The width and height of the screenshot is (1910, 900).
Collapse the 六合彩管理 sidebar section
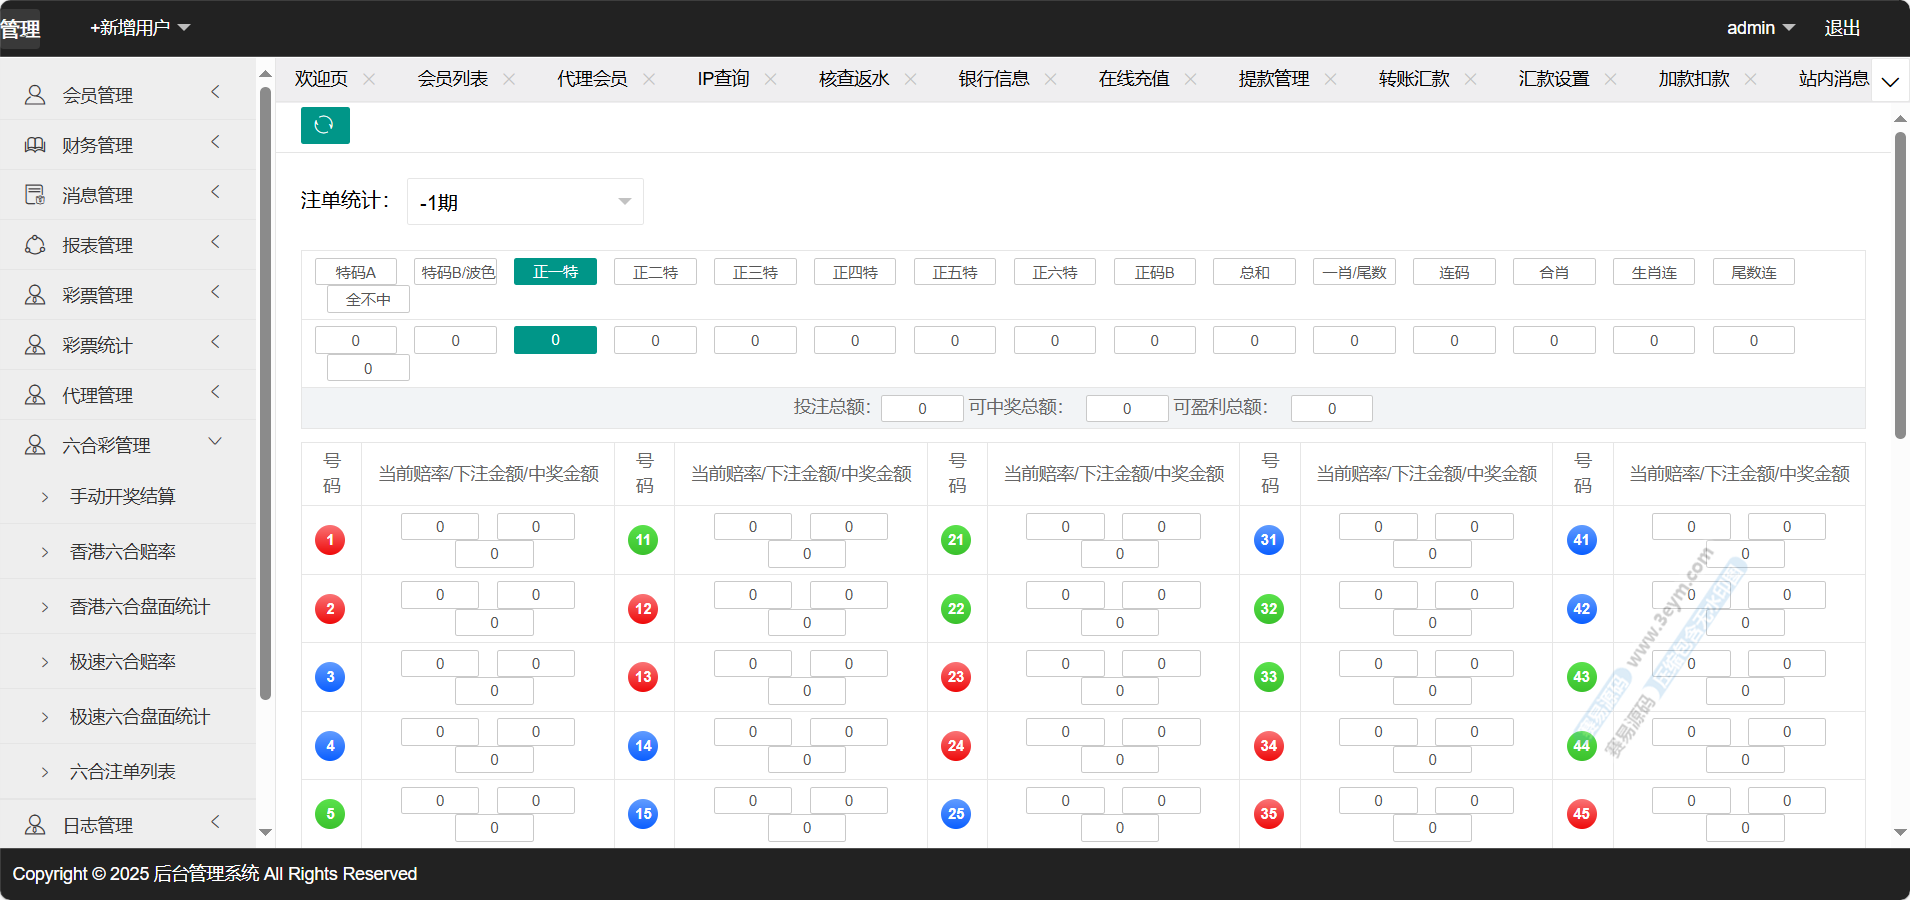(215, 442)
